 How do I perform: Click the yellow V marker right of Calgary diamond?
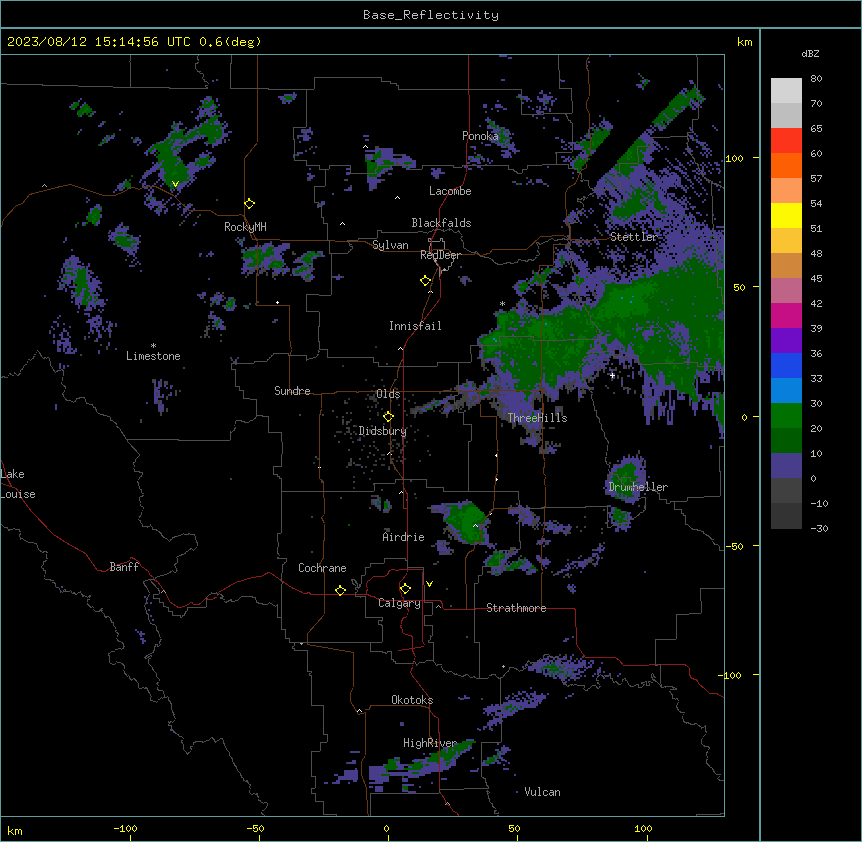click(x=429, y=584)
